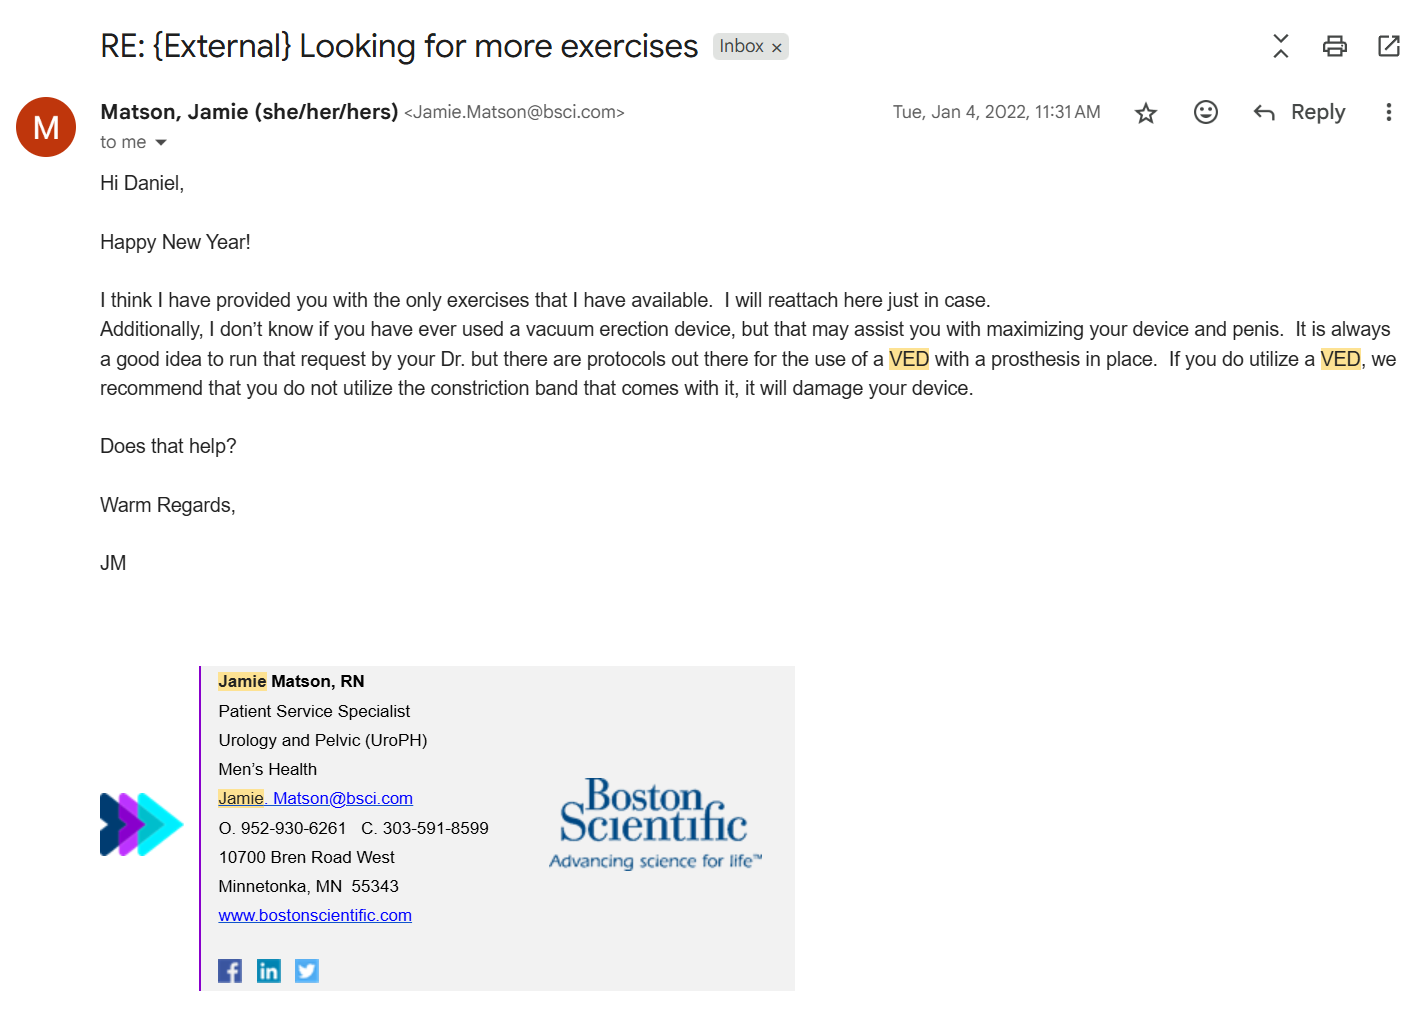Viewport: 1415px width, 1019px height.
Task: Click the curved reply arrow icon
Action: pyautogui.click(x=1264, y=112)
